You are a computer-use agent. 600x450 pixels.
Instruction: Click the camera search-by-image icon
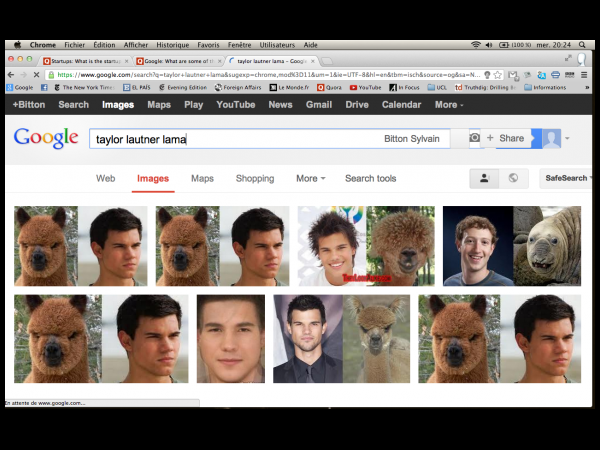click(475, 138)
